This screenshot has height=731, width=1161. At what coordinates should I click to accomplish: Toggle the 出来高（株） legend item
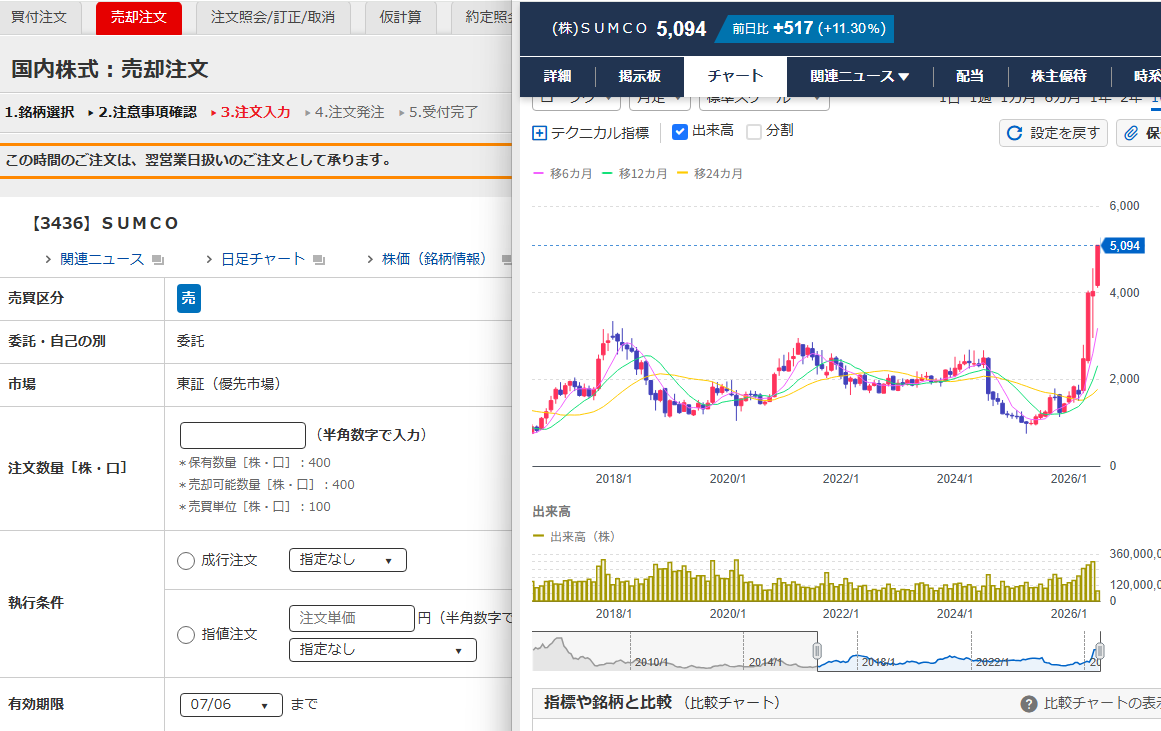[574, 536]
